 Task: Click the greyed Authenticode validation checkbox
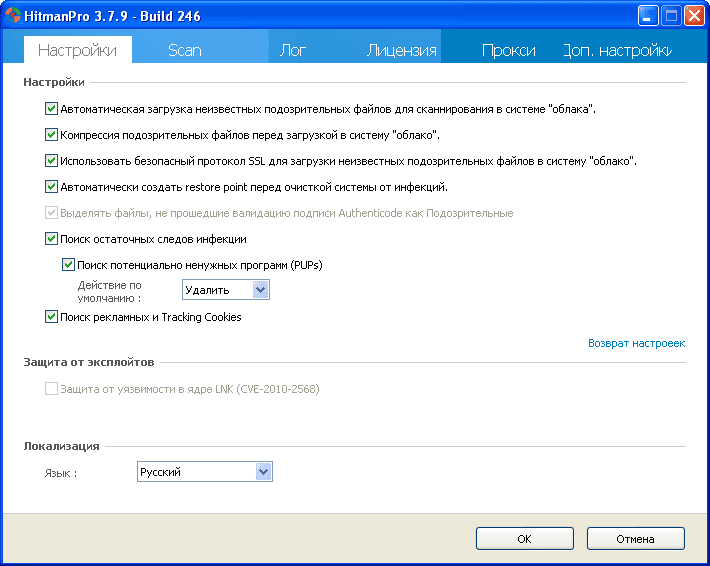(51, 213)
